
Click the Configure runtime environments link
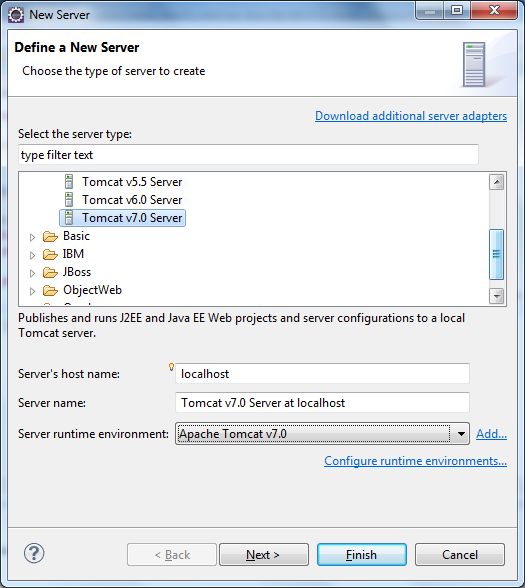416,461
